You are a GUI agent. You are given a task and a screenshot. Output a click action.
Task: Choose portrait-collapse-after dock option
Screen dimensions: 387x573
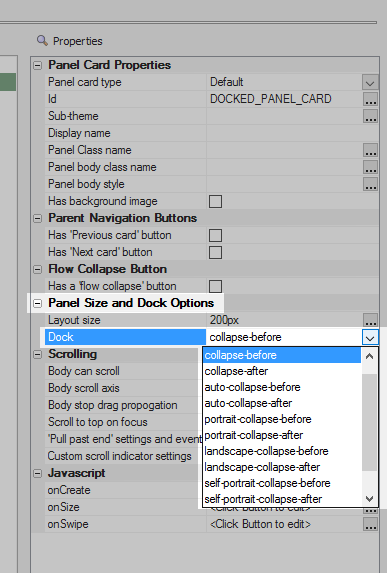click(x=282, y=435)
